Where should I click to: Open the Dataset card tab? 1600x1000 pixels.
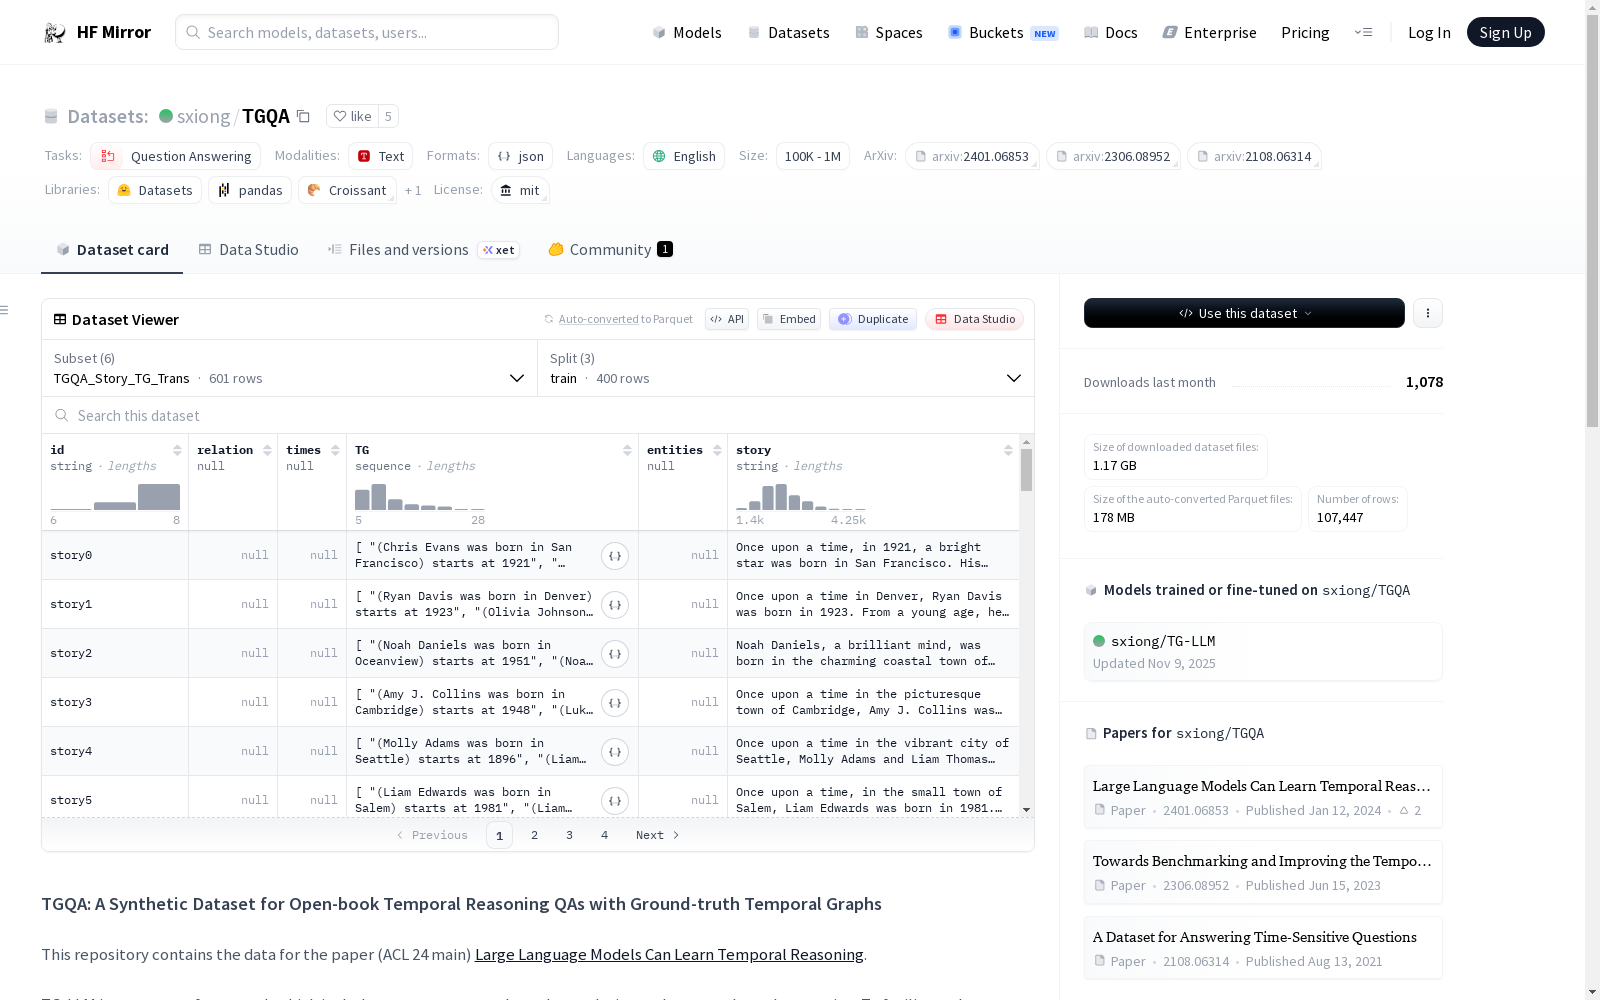(x=112, y=250)
